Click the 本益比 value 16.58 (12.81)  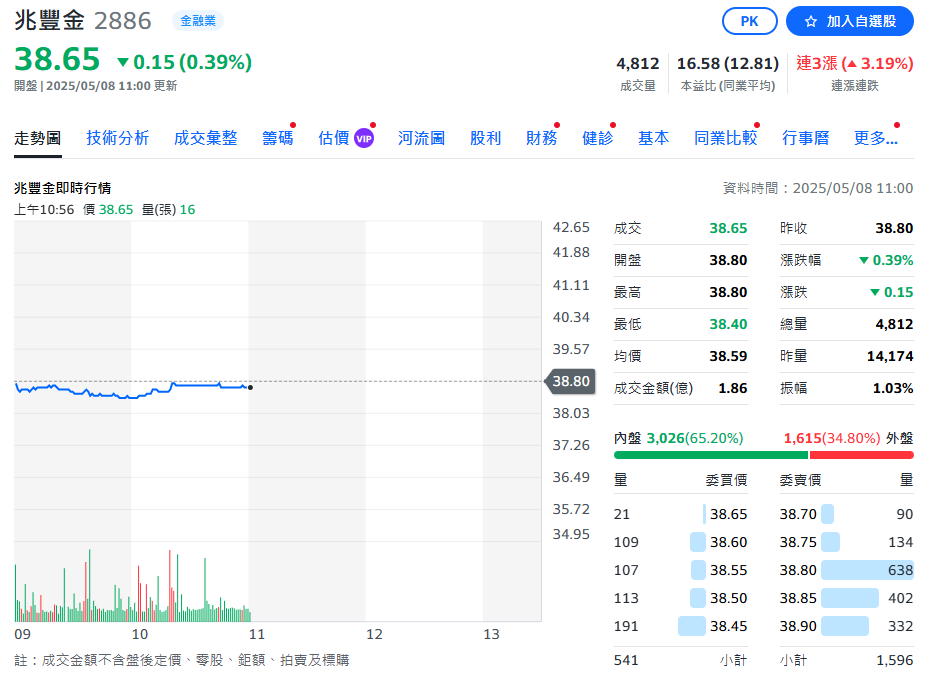pyautogui.click(x=728, y=63)
